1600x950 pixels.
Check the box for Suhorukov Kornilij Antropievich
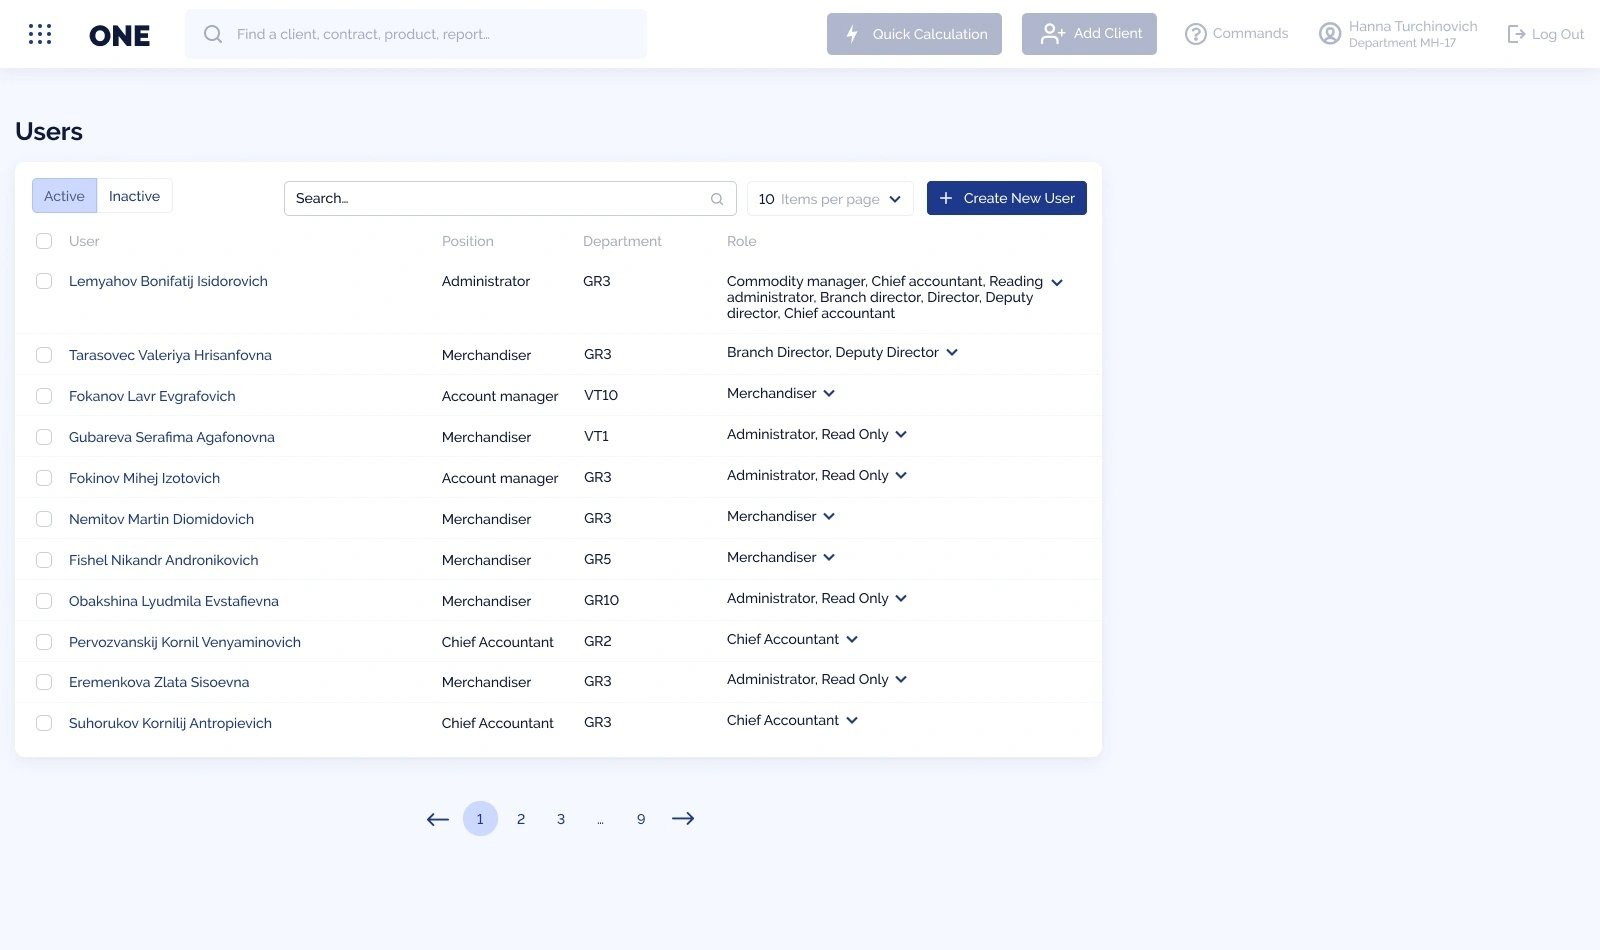pos(44,723)
